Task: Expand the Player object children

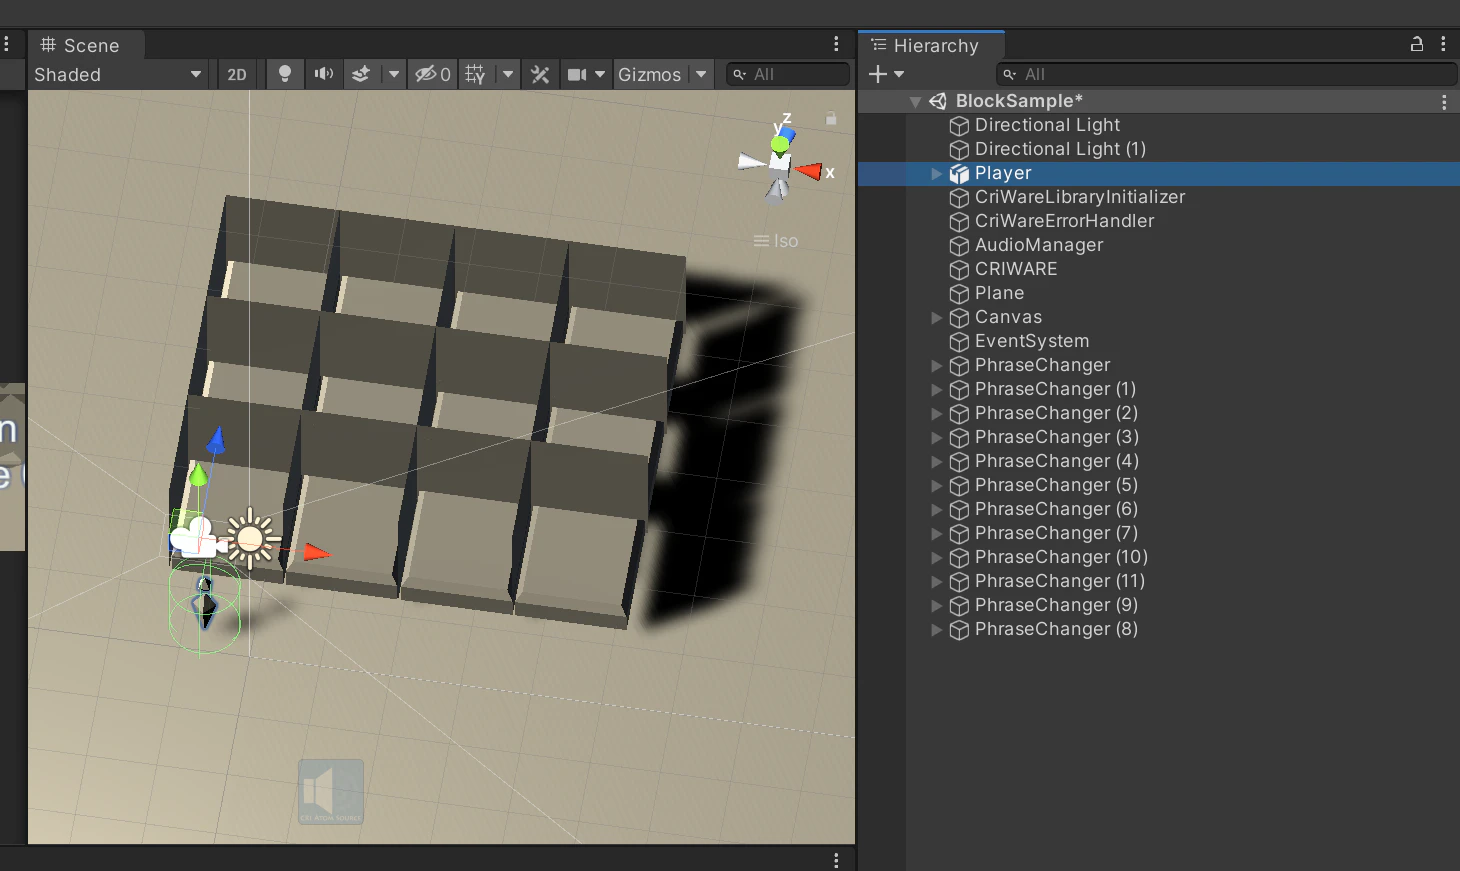Action: click(x=937, y=174)
